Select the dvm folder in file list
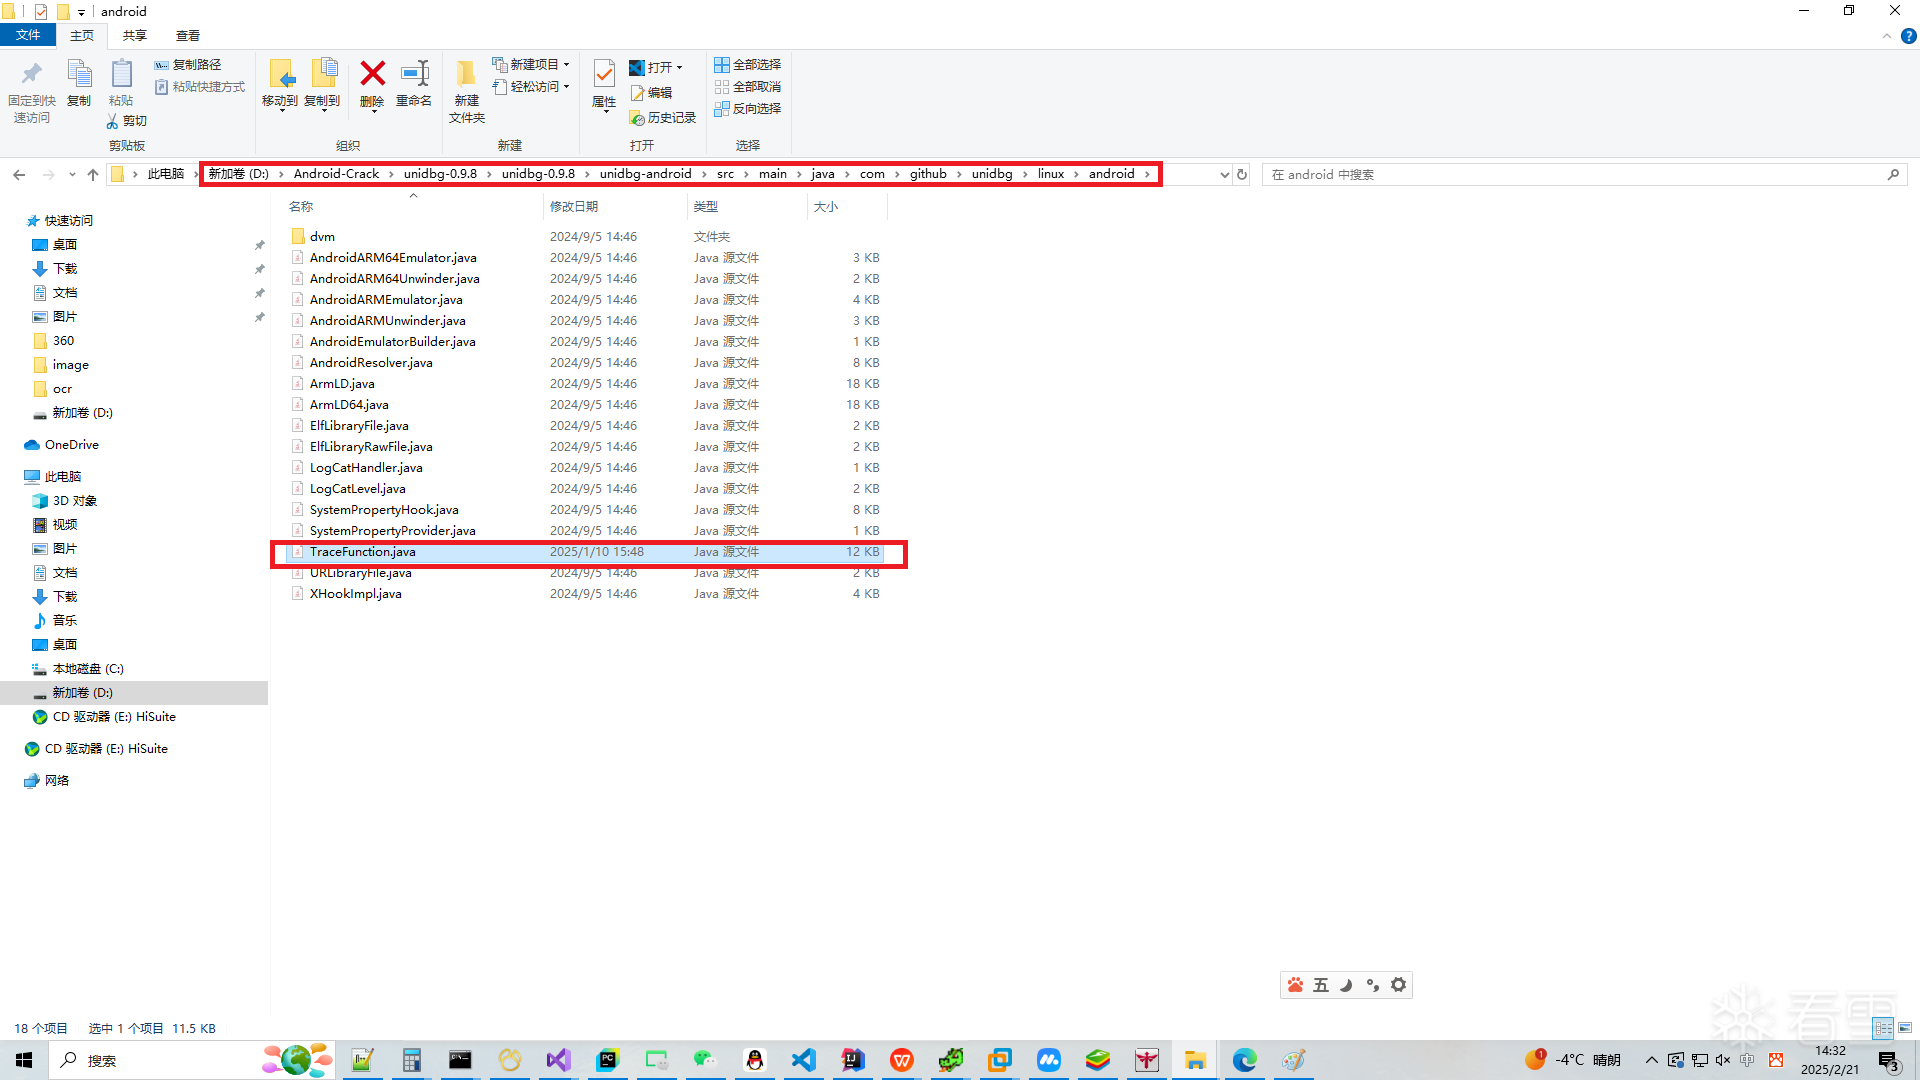1920x1080 pixels. pyautogui.click(x=322, y=237)
